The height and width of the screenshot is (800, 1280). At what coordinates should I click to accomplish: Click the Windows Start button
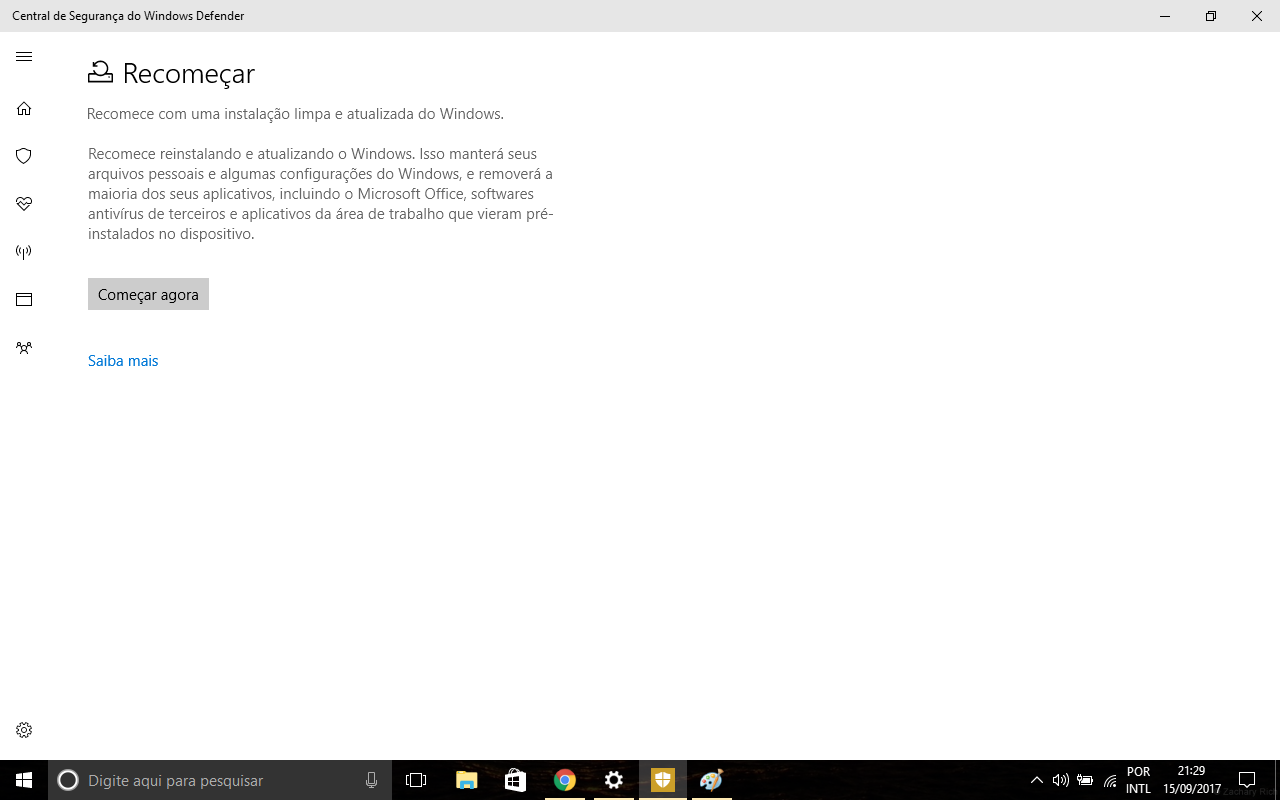tap(24, 780)
